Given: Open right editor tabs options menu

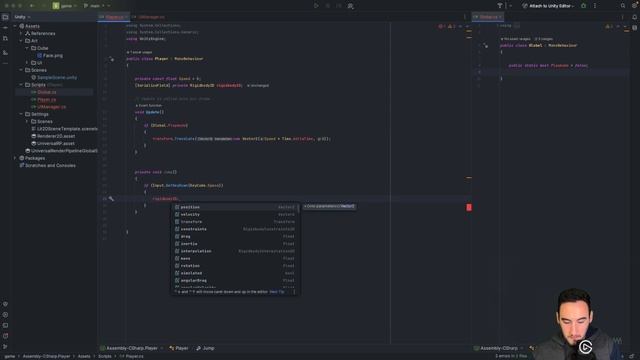Looking at the screenshot, I should pos(622,17).
